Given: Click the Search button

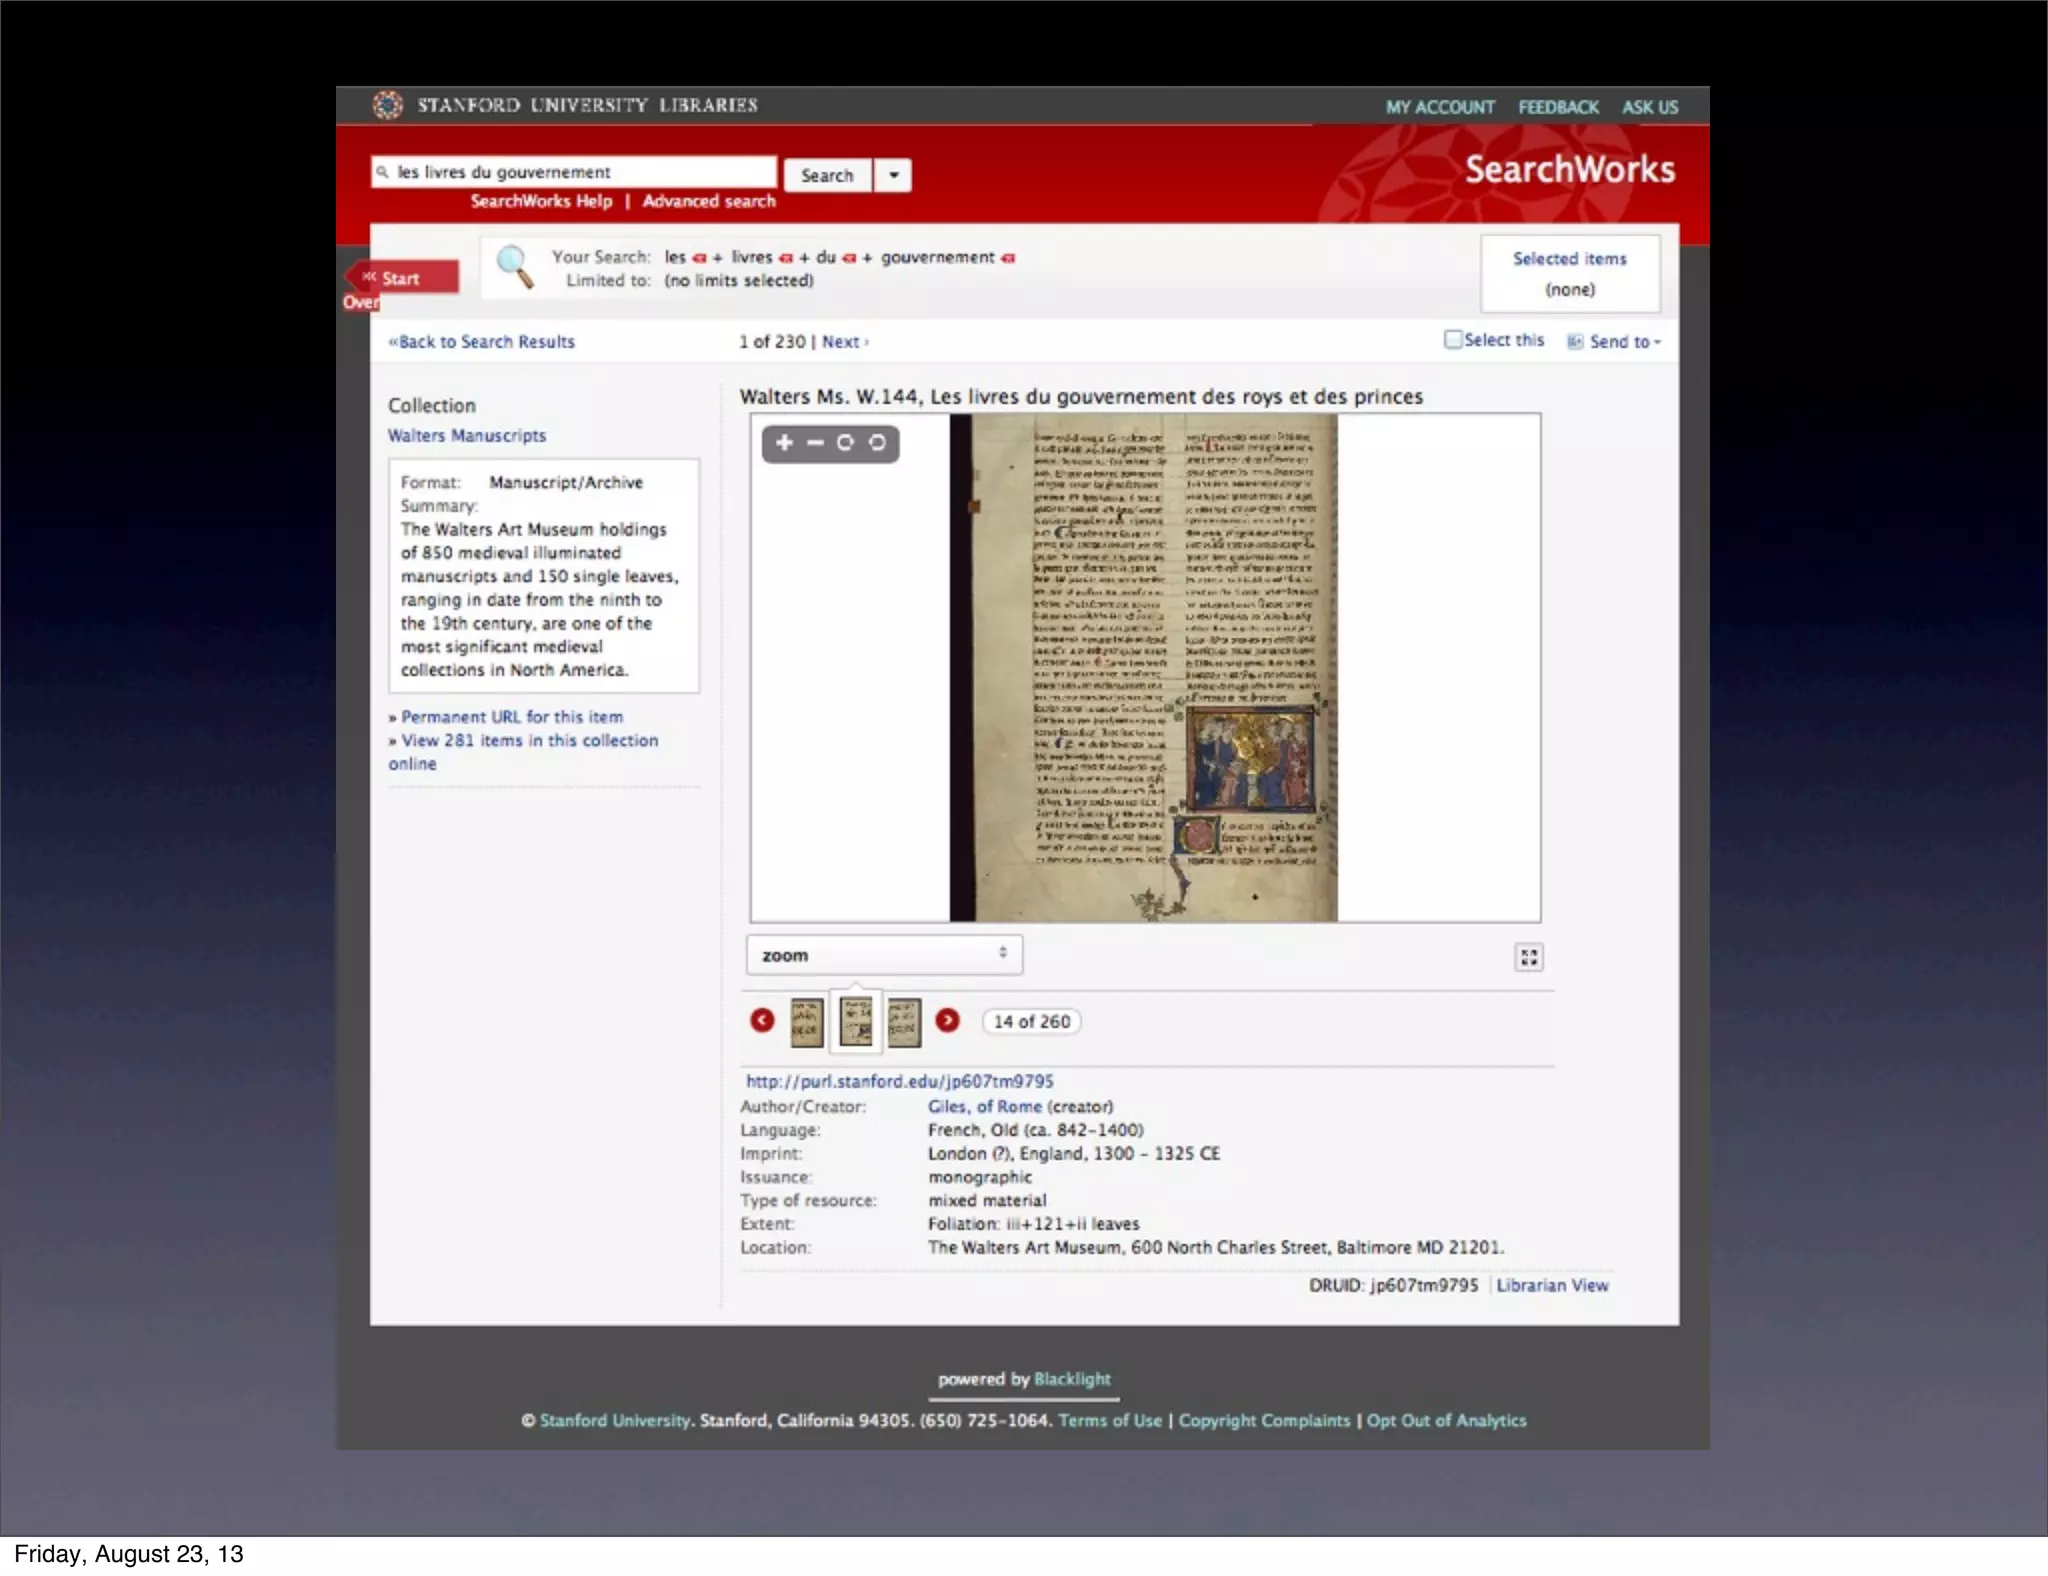Looking at the screenshot, I should click(827, 175).
